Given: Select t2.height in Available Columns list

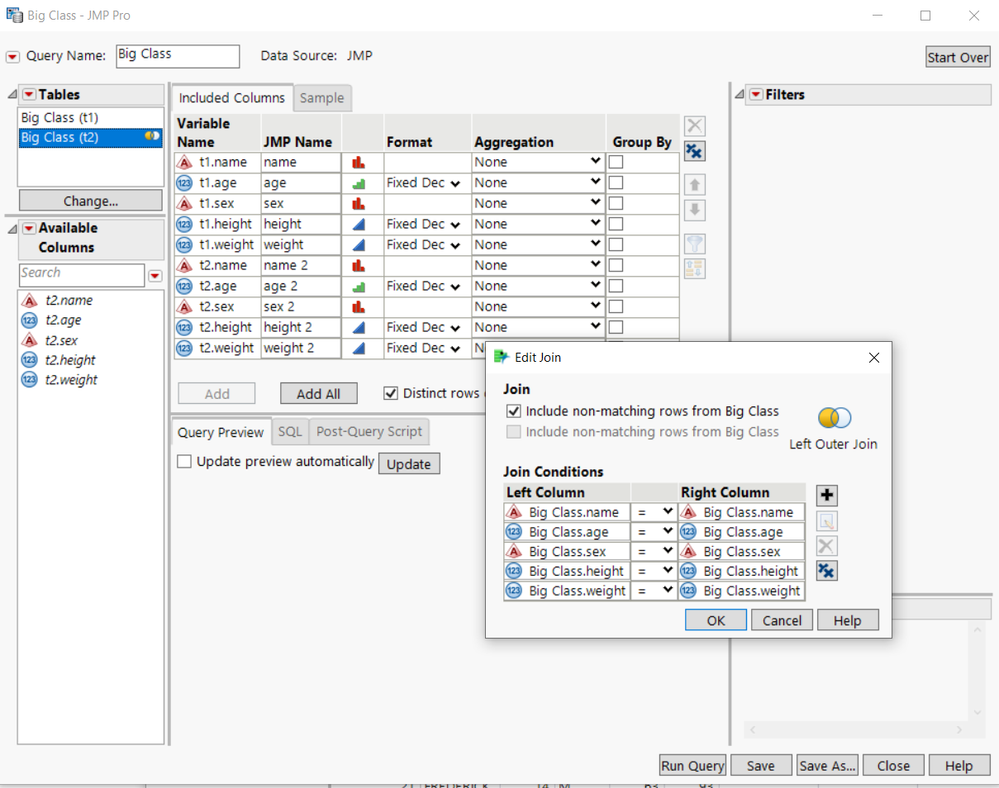Looking at the screenshot, I should pos(70,360).
